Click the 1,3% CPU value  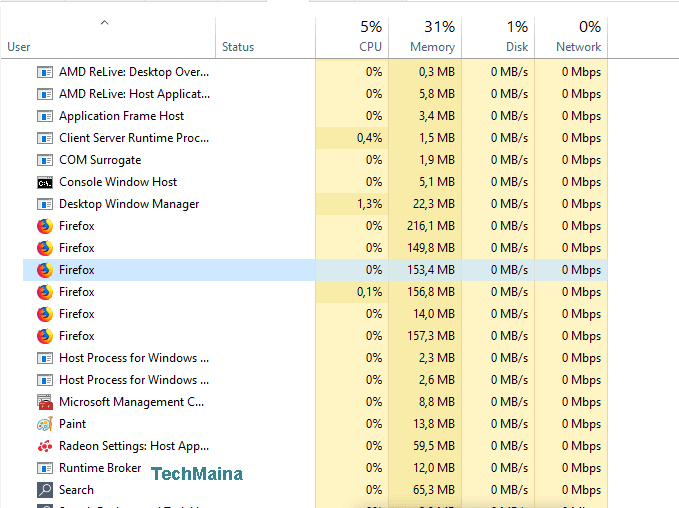coord(369,204)
